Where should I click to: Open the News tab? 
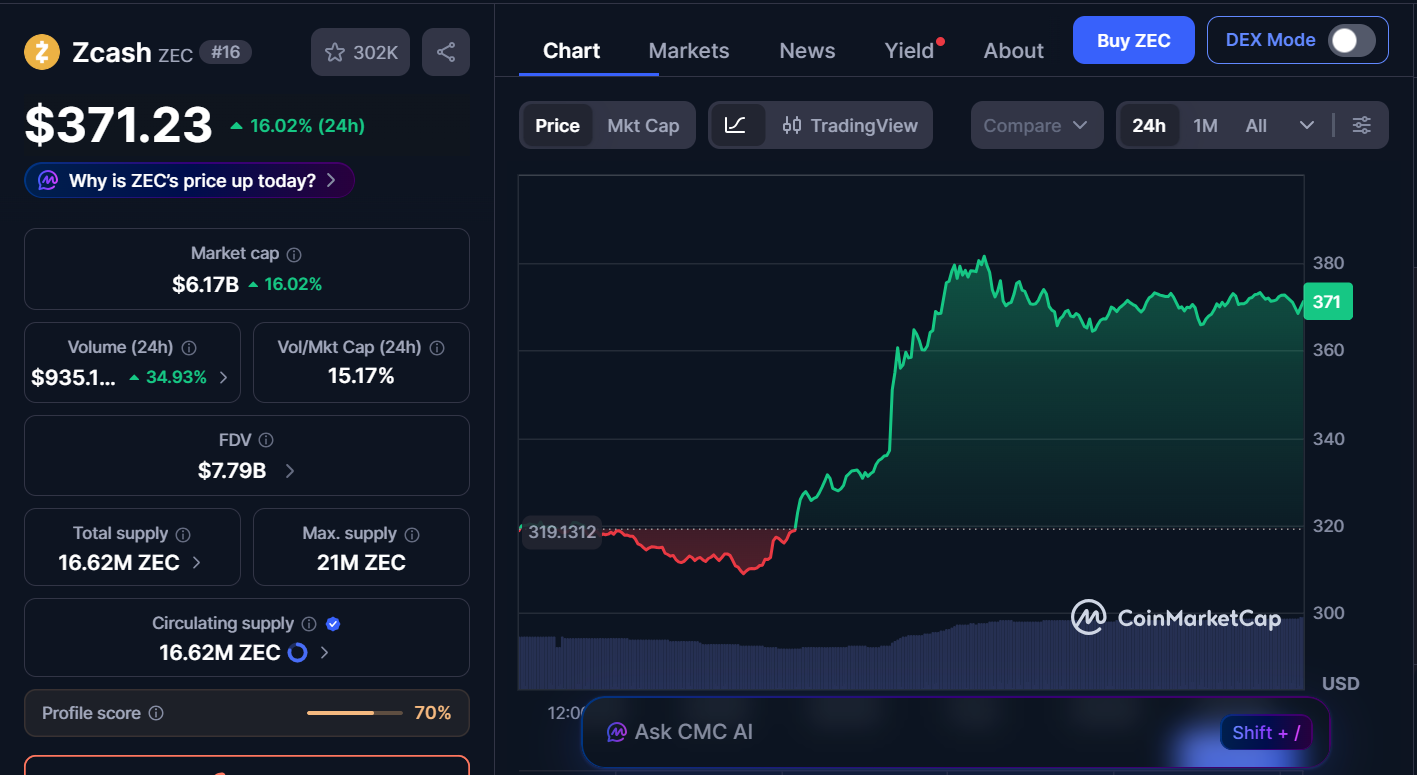[x=806, y=50]
